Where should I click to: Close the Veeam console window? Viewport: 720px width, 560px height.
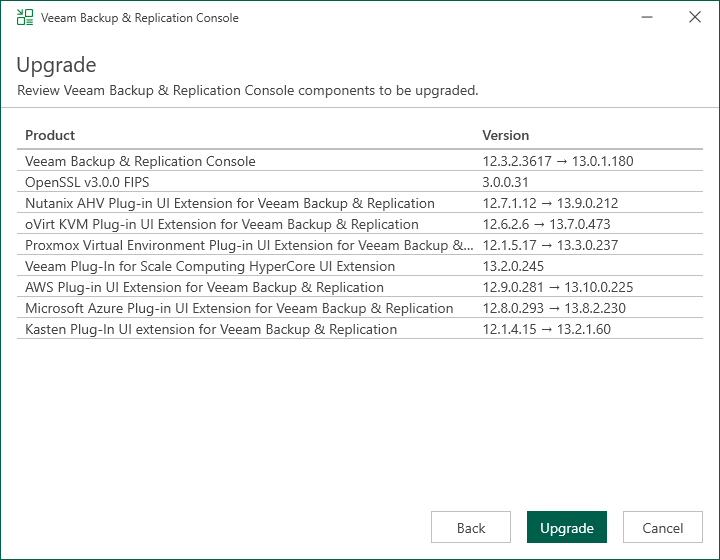point(695,17)
